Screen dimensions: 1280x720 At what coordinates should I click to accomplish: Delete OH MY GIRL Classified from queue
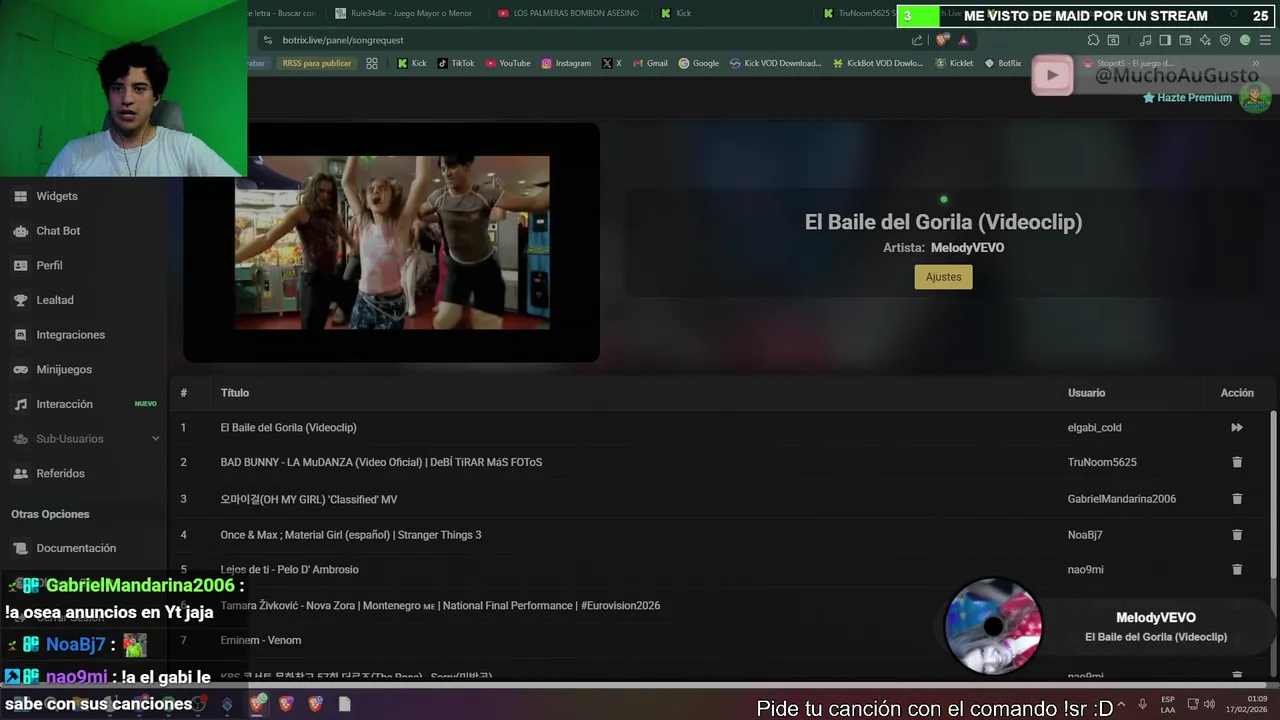click(x=1237, y=499)
